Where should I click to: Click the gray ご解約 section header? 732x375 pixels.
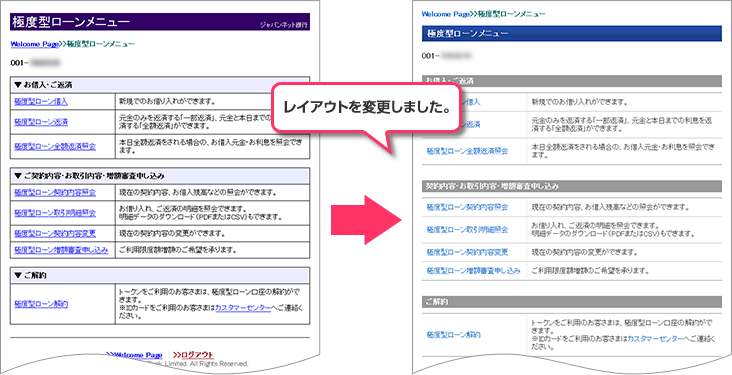[572, 302]
